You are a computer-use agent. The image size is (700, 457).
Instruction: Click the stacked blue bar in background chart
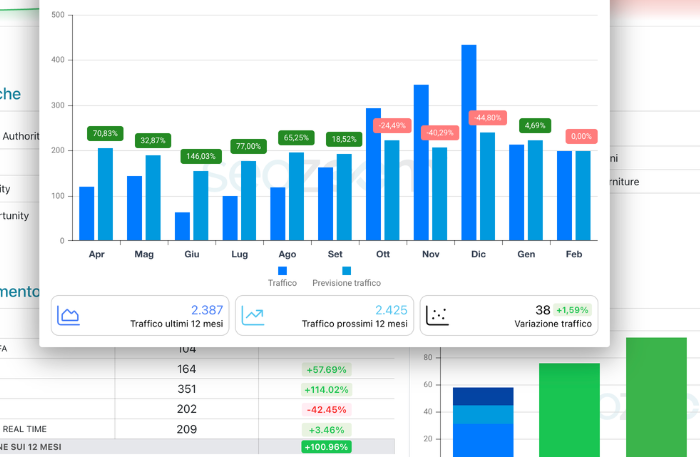[x=483, y=422]
